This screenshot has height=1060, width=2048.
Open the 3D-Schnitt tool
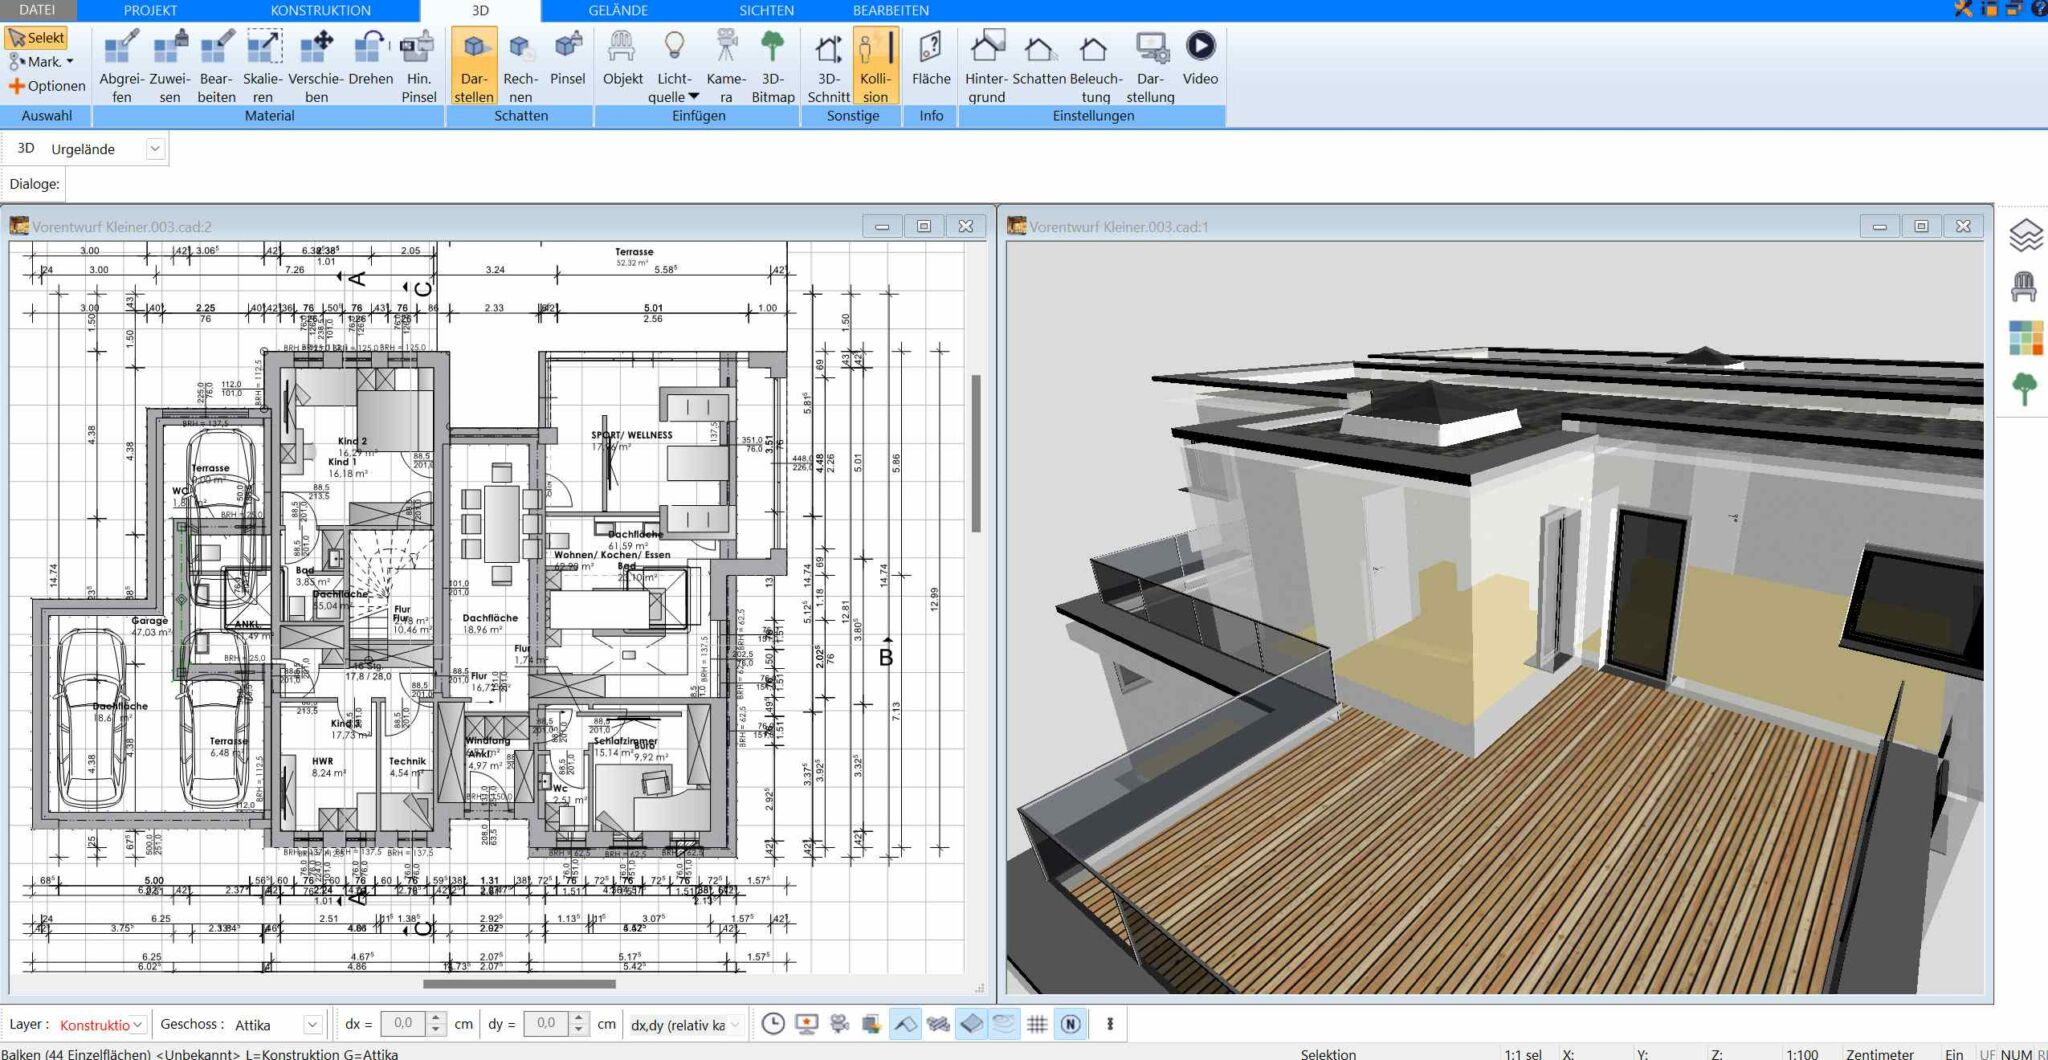[826, 65]
